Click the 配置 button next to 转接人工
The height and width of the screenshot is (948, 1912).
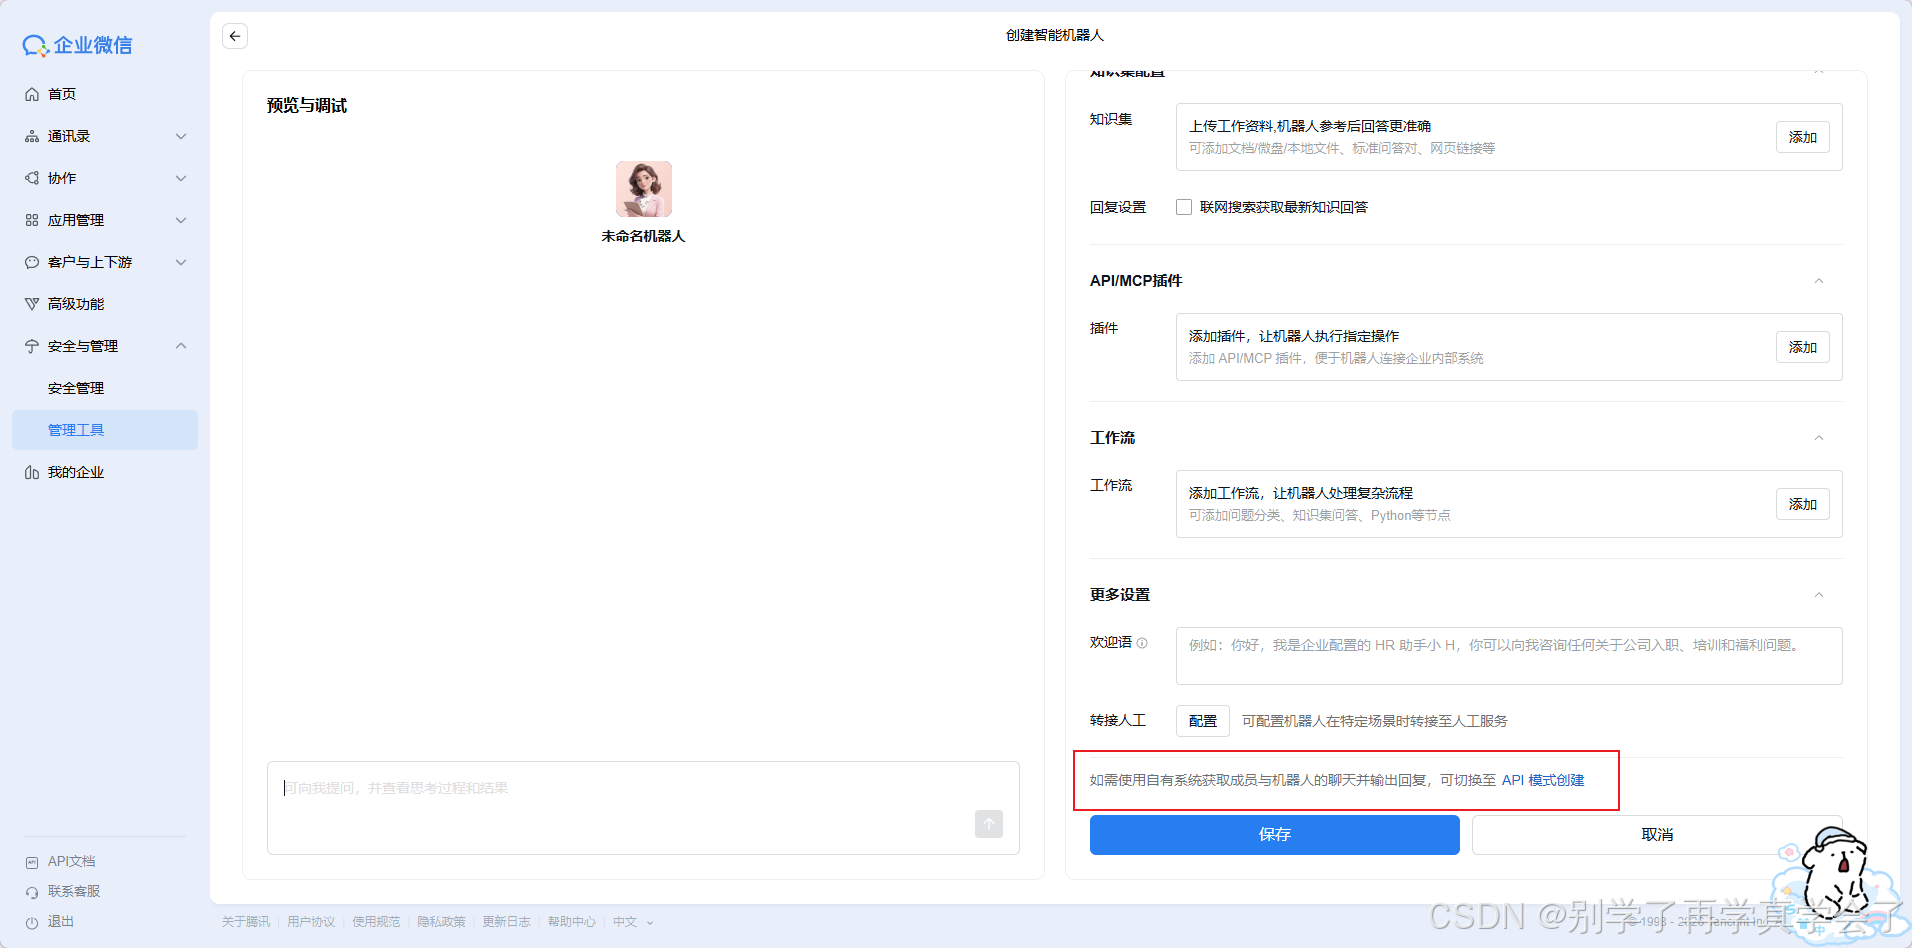(1202, 720)
